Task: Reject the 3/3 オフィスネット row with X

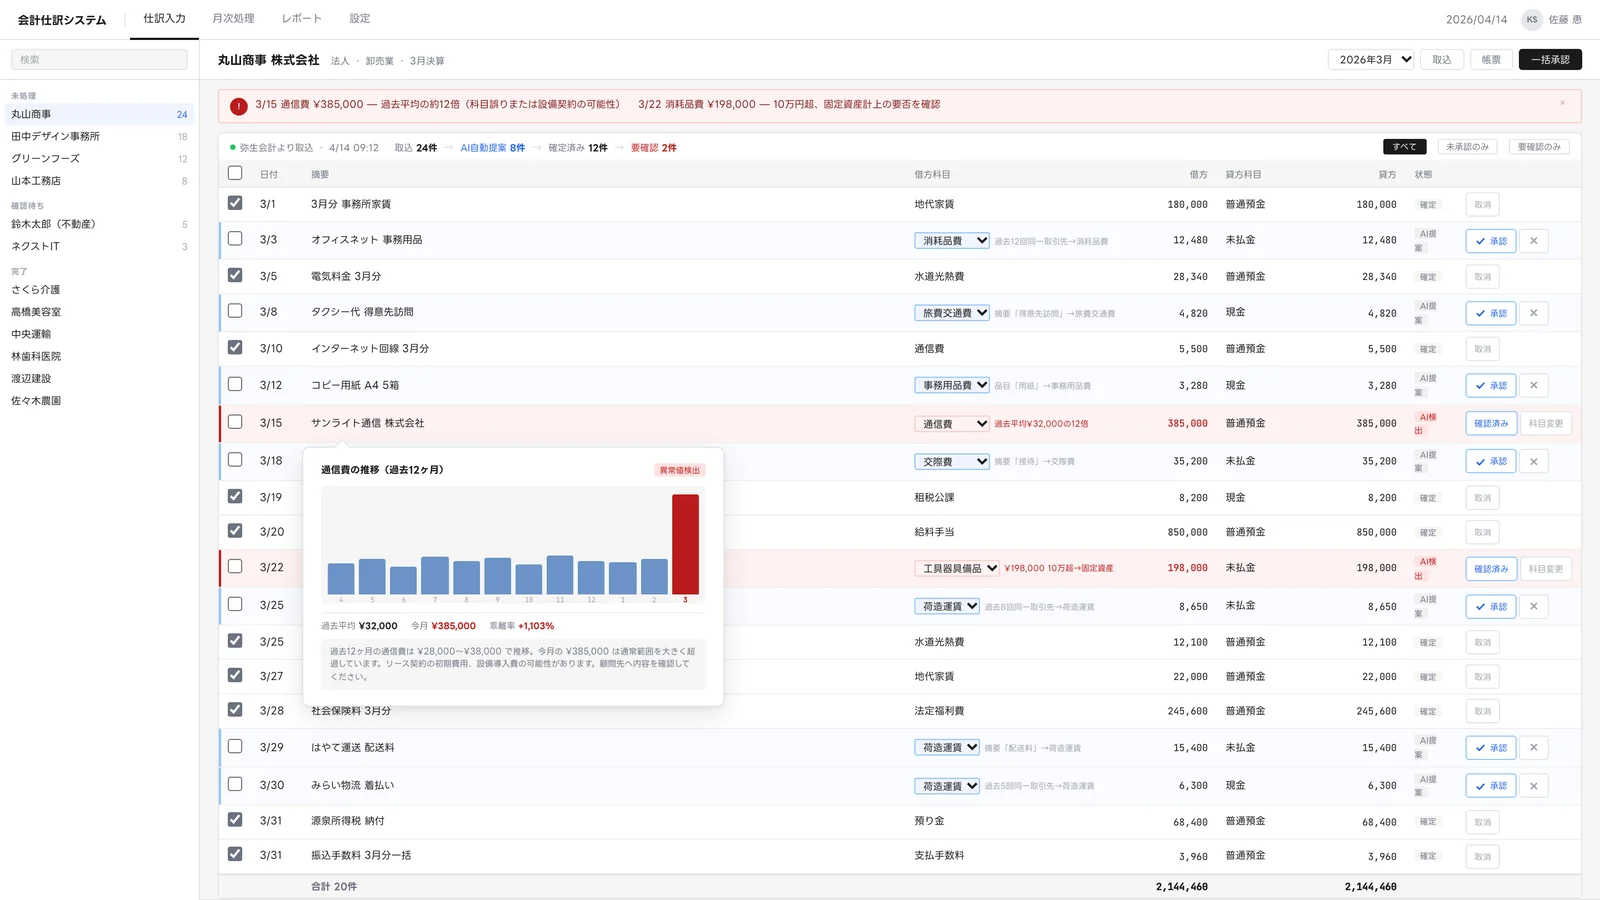Action: point(1533,241)
